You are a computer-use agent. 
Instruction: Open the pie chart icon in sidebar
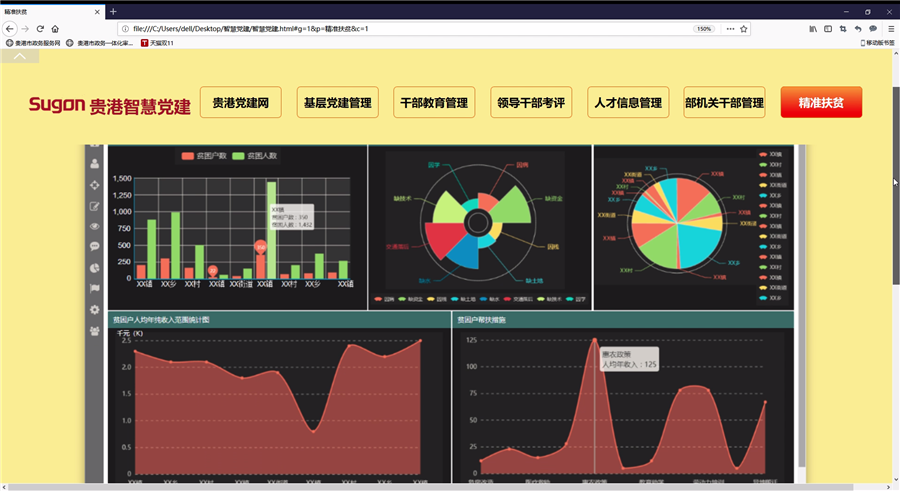pyautogui.click(x=95, y=268)
